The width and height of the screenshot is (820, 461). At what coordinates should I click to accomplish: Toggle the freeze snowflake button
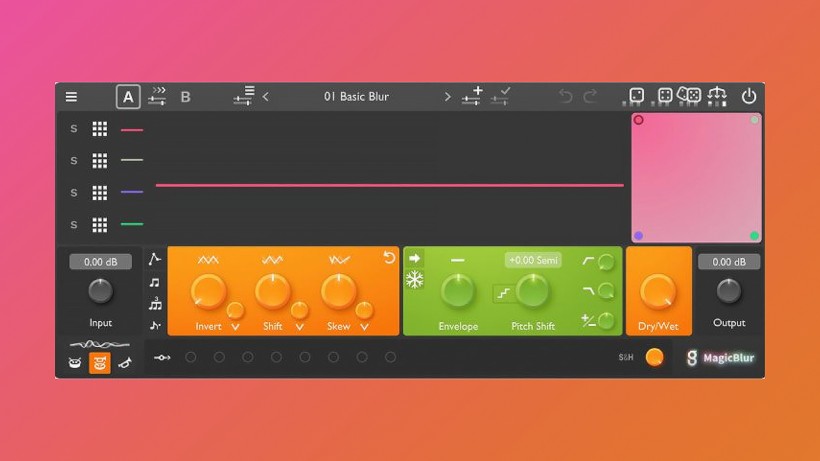(414, 280)
